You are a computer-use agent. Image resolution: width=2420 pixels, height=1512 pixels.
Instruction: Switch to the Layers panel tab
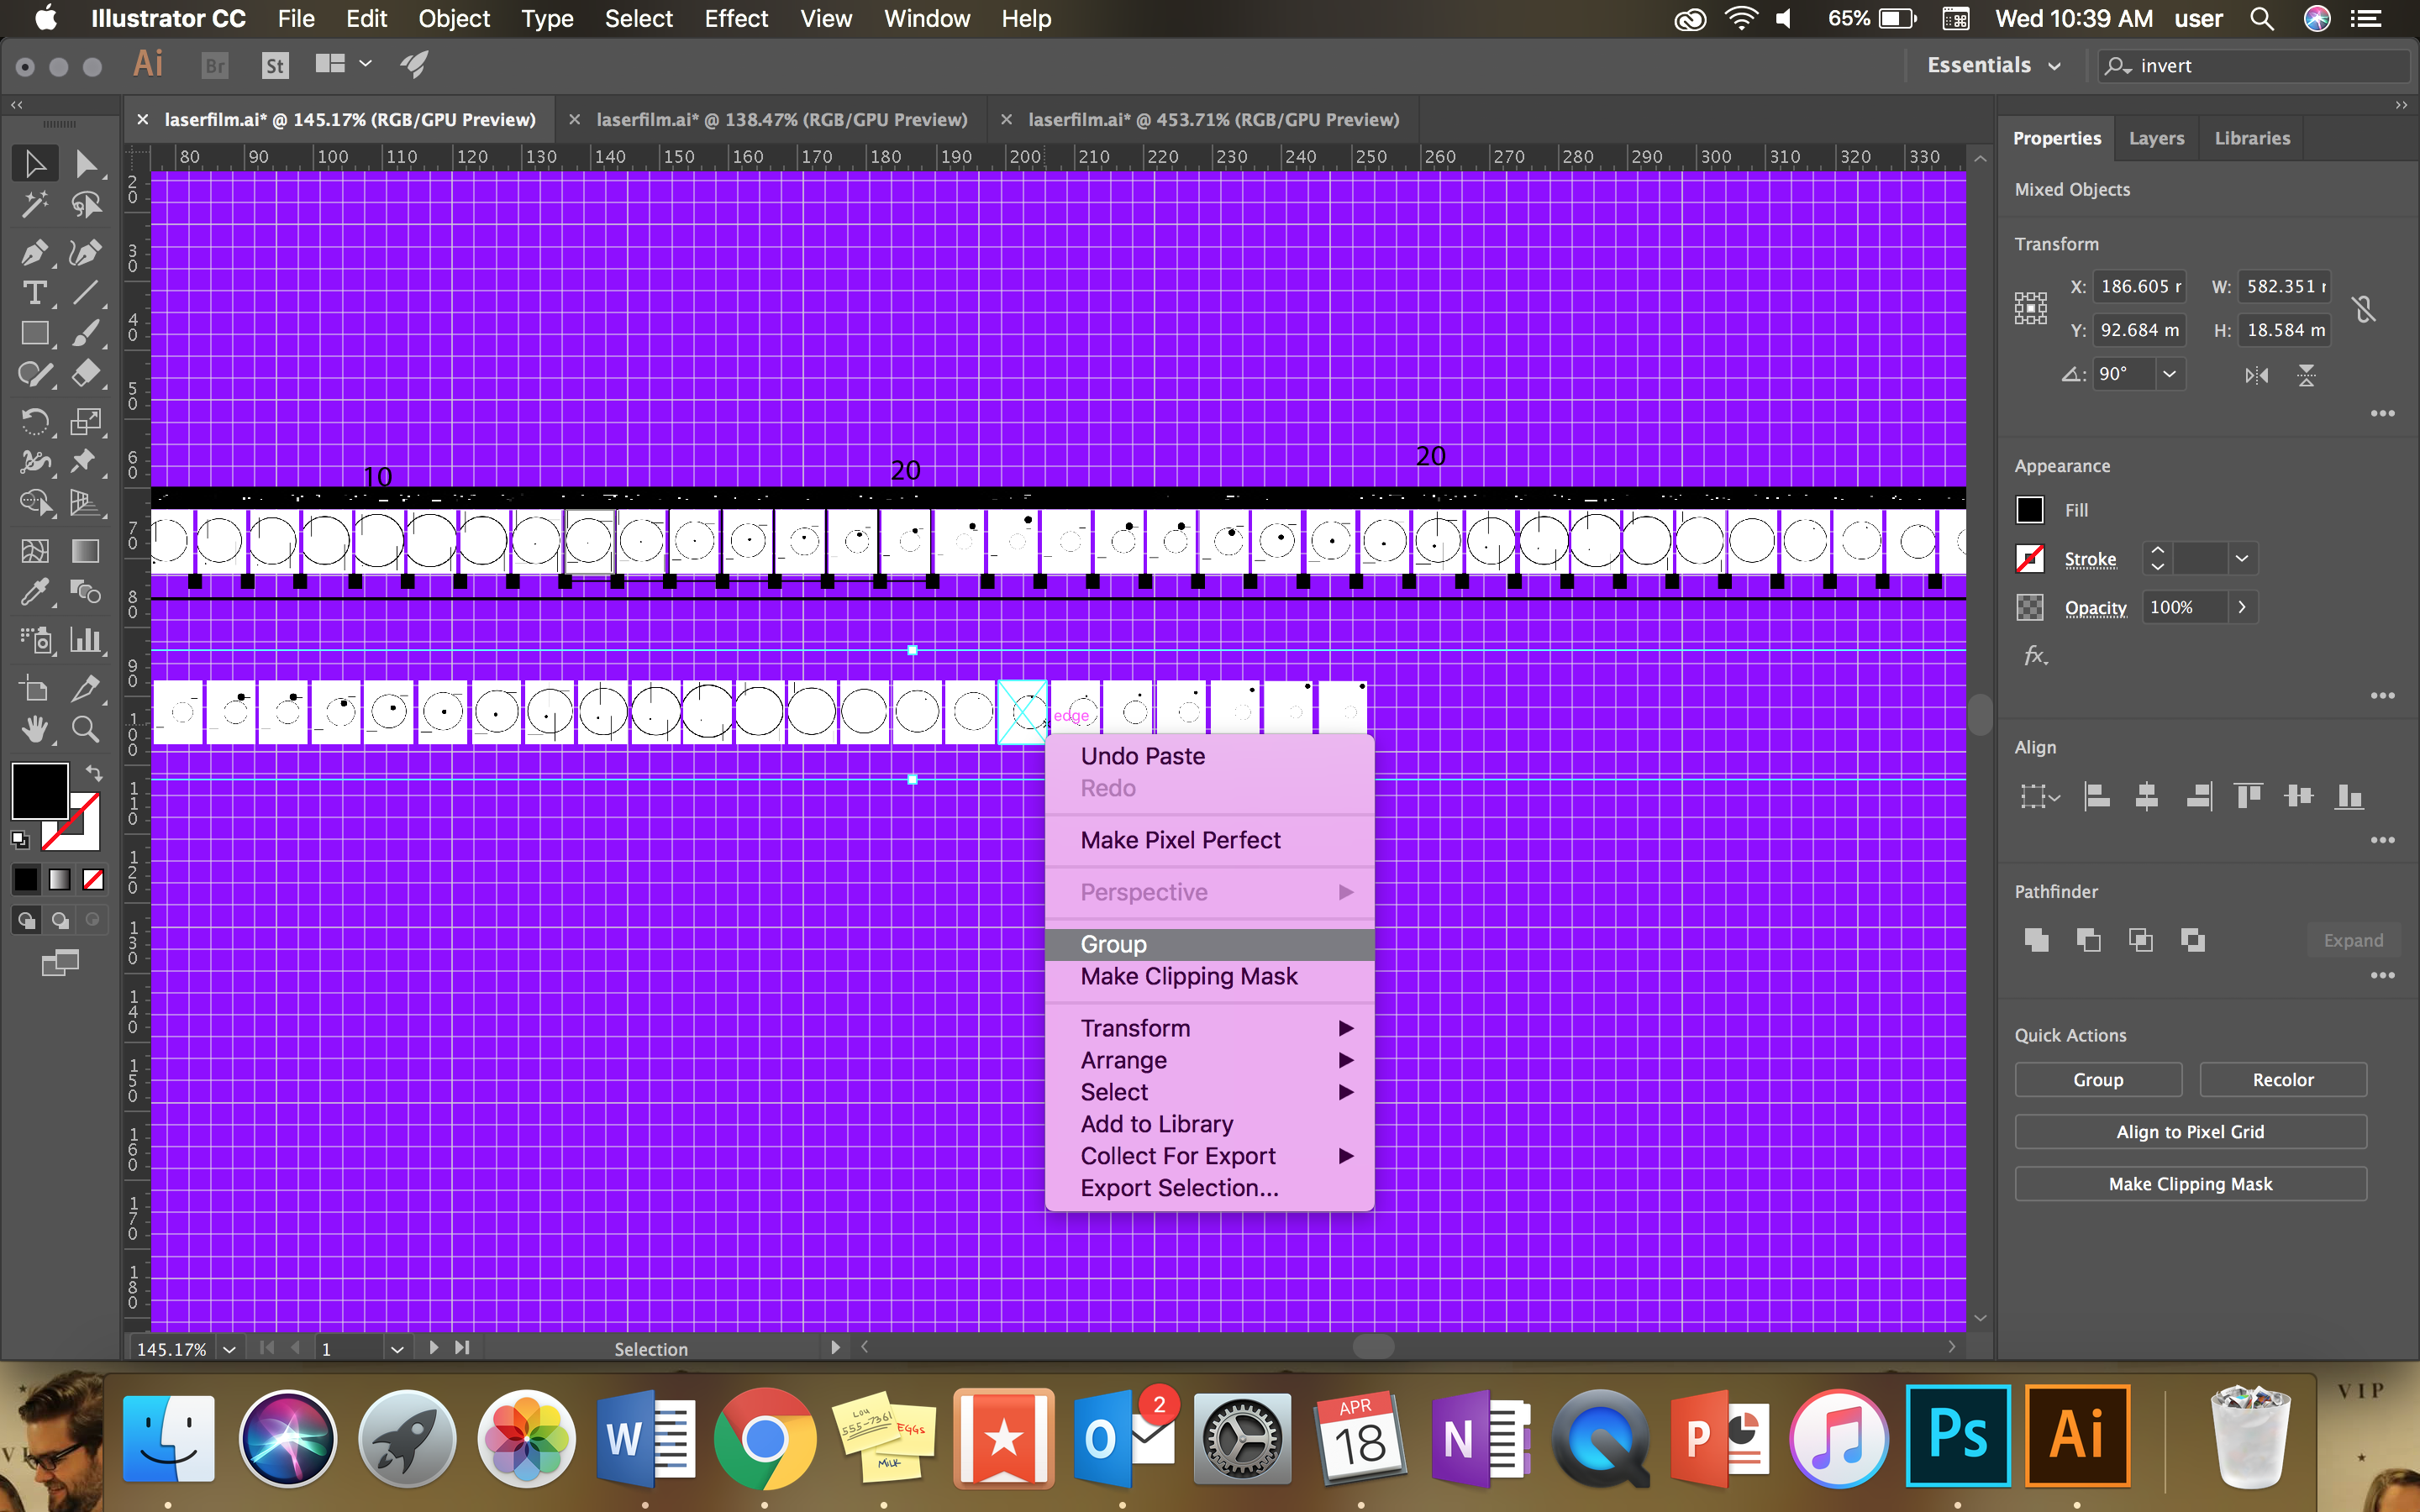tap(2157, 138)
